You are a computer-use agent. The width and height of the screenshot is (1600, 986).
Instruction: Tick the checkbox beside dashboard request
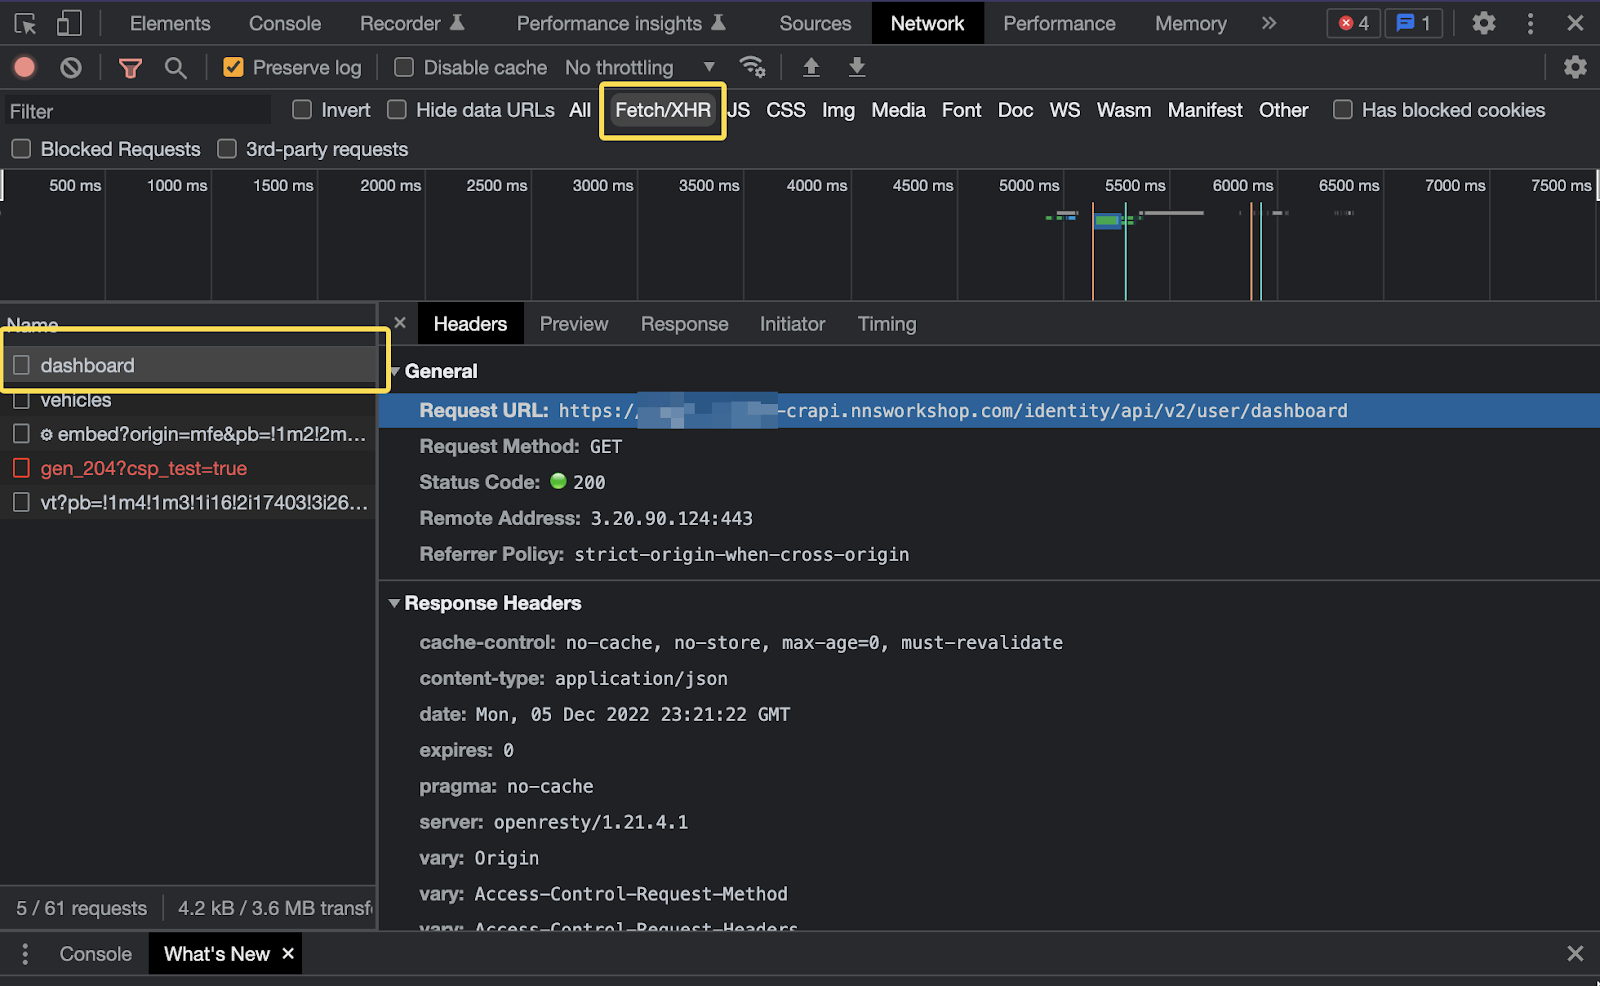tap(21, 365)
